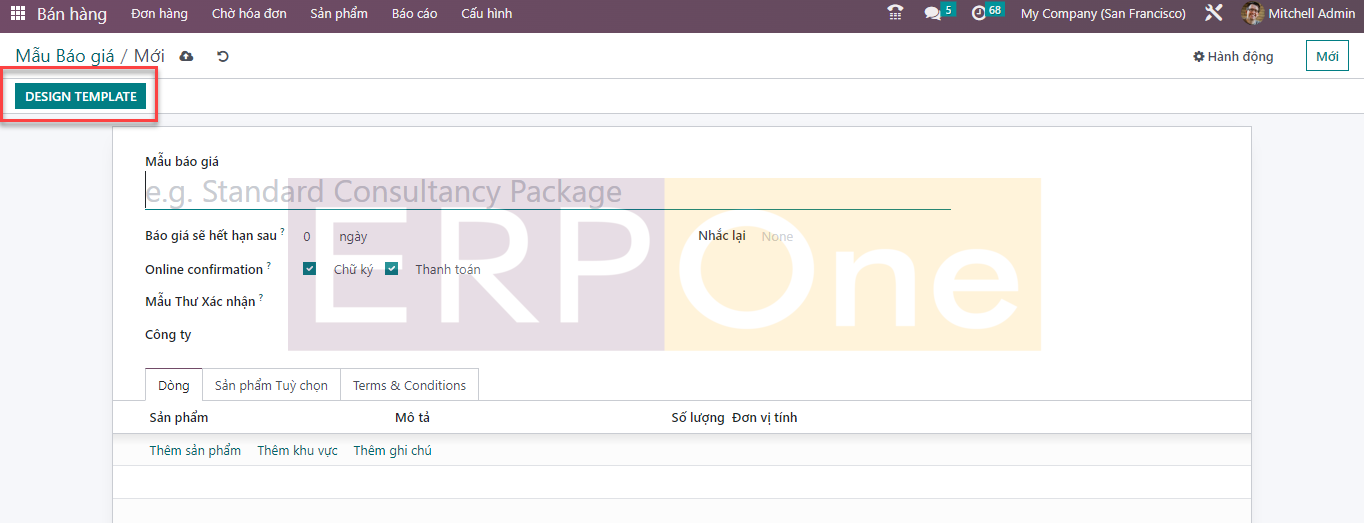Toggle the Thanh toán checkbox
This screenshot has width=1364, height=523.
coord(392,269)
